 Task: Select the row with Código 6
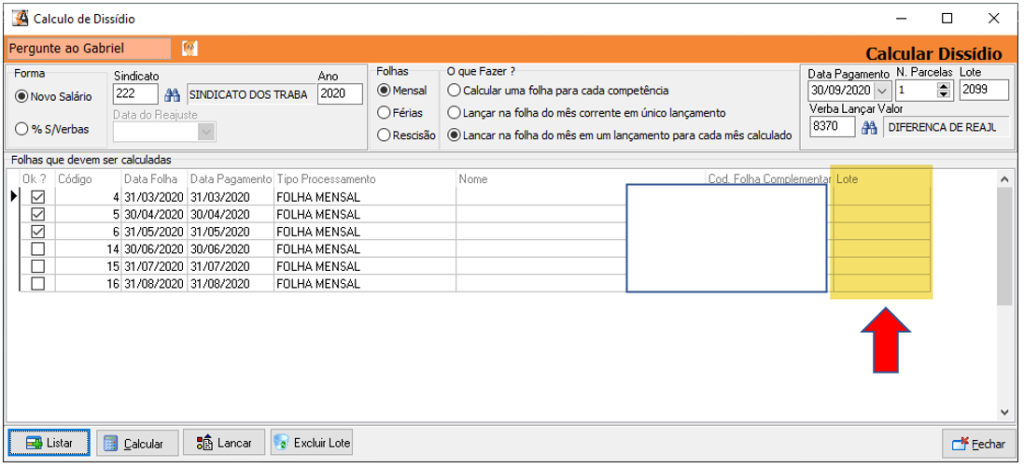pyautogui.click(x=474, y=231)
